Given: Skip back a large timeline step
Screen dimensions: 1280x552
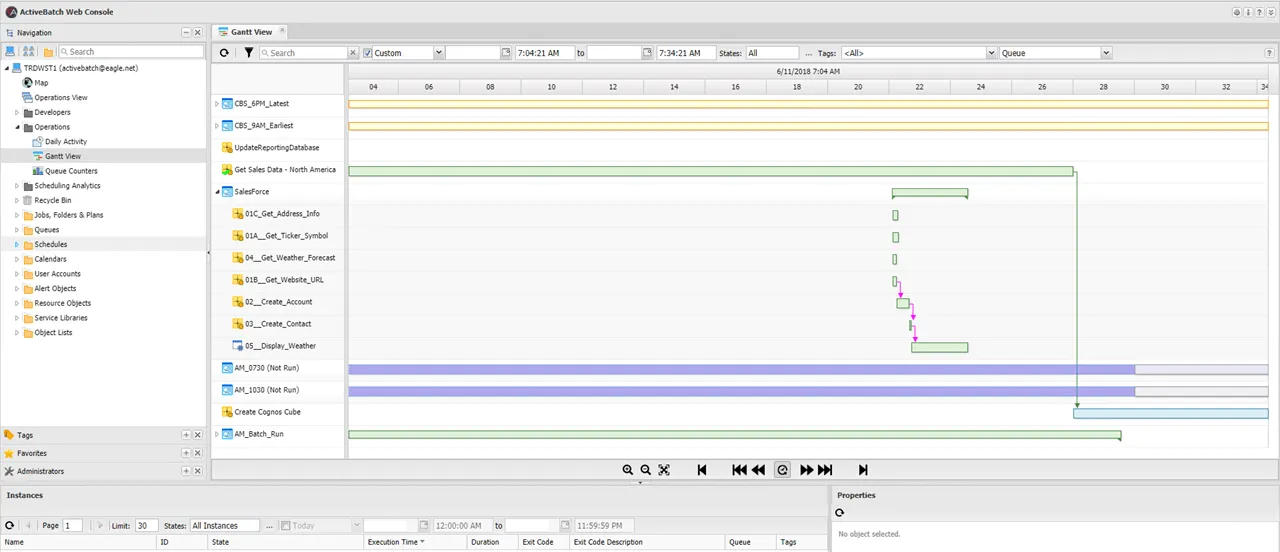Looking at the screenshot, I should click(739, 470).
